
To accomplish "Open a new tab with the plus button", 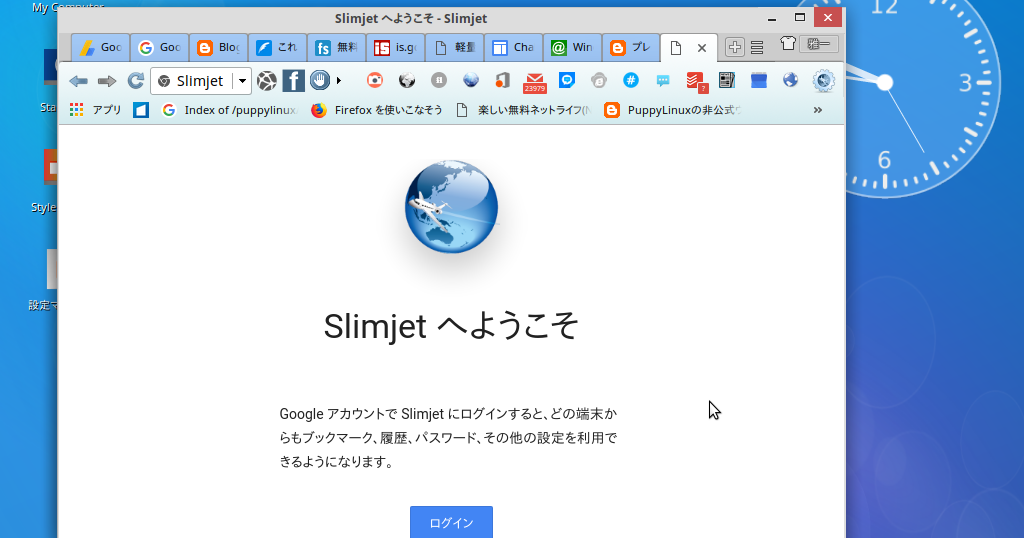I will tap(735, 47).
